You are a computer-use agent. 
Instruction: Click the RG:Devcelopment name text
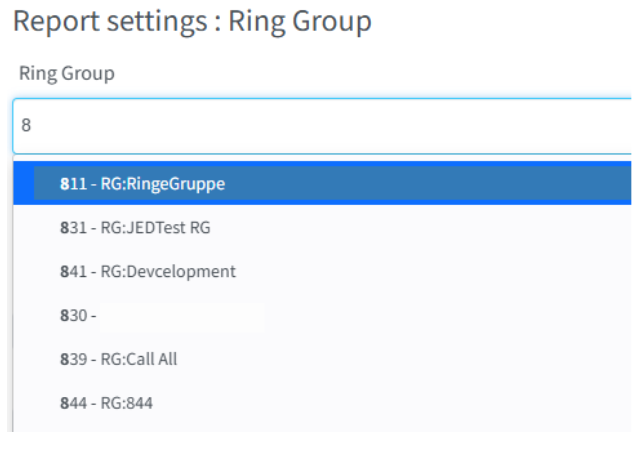coord(168,272)
